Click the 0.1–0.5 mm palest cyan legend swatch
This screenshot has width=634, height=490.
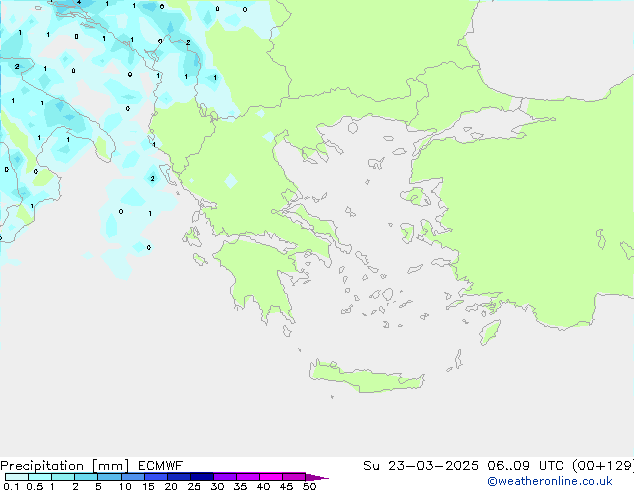(x=17, y=477)
